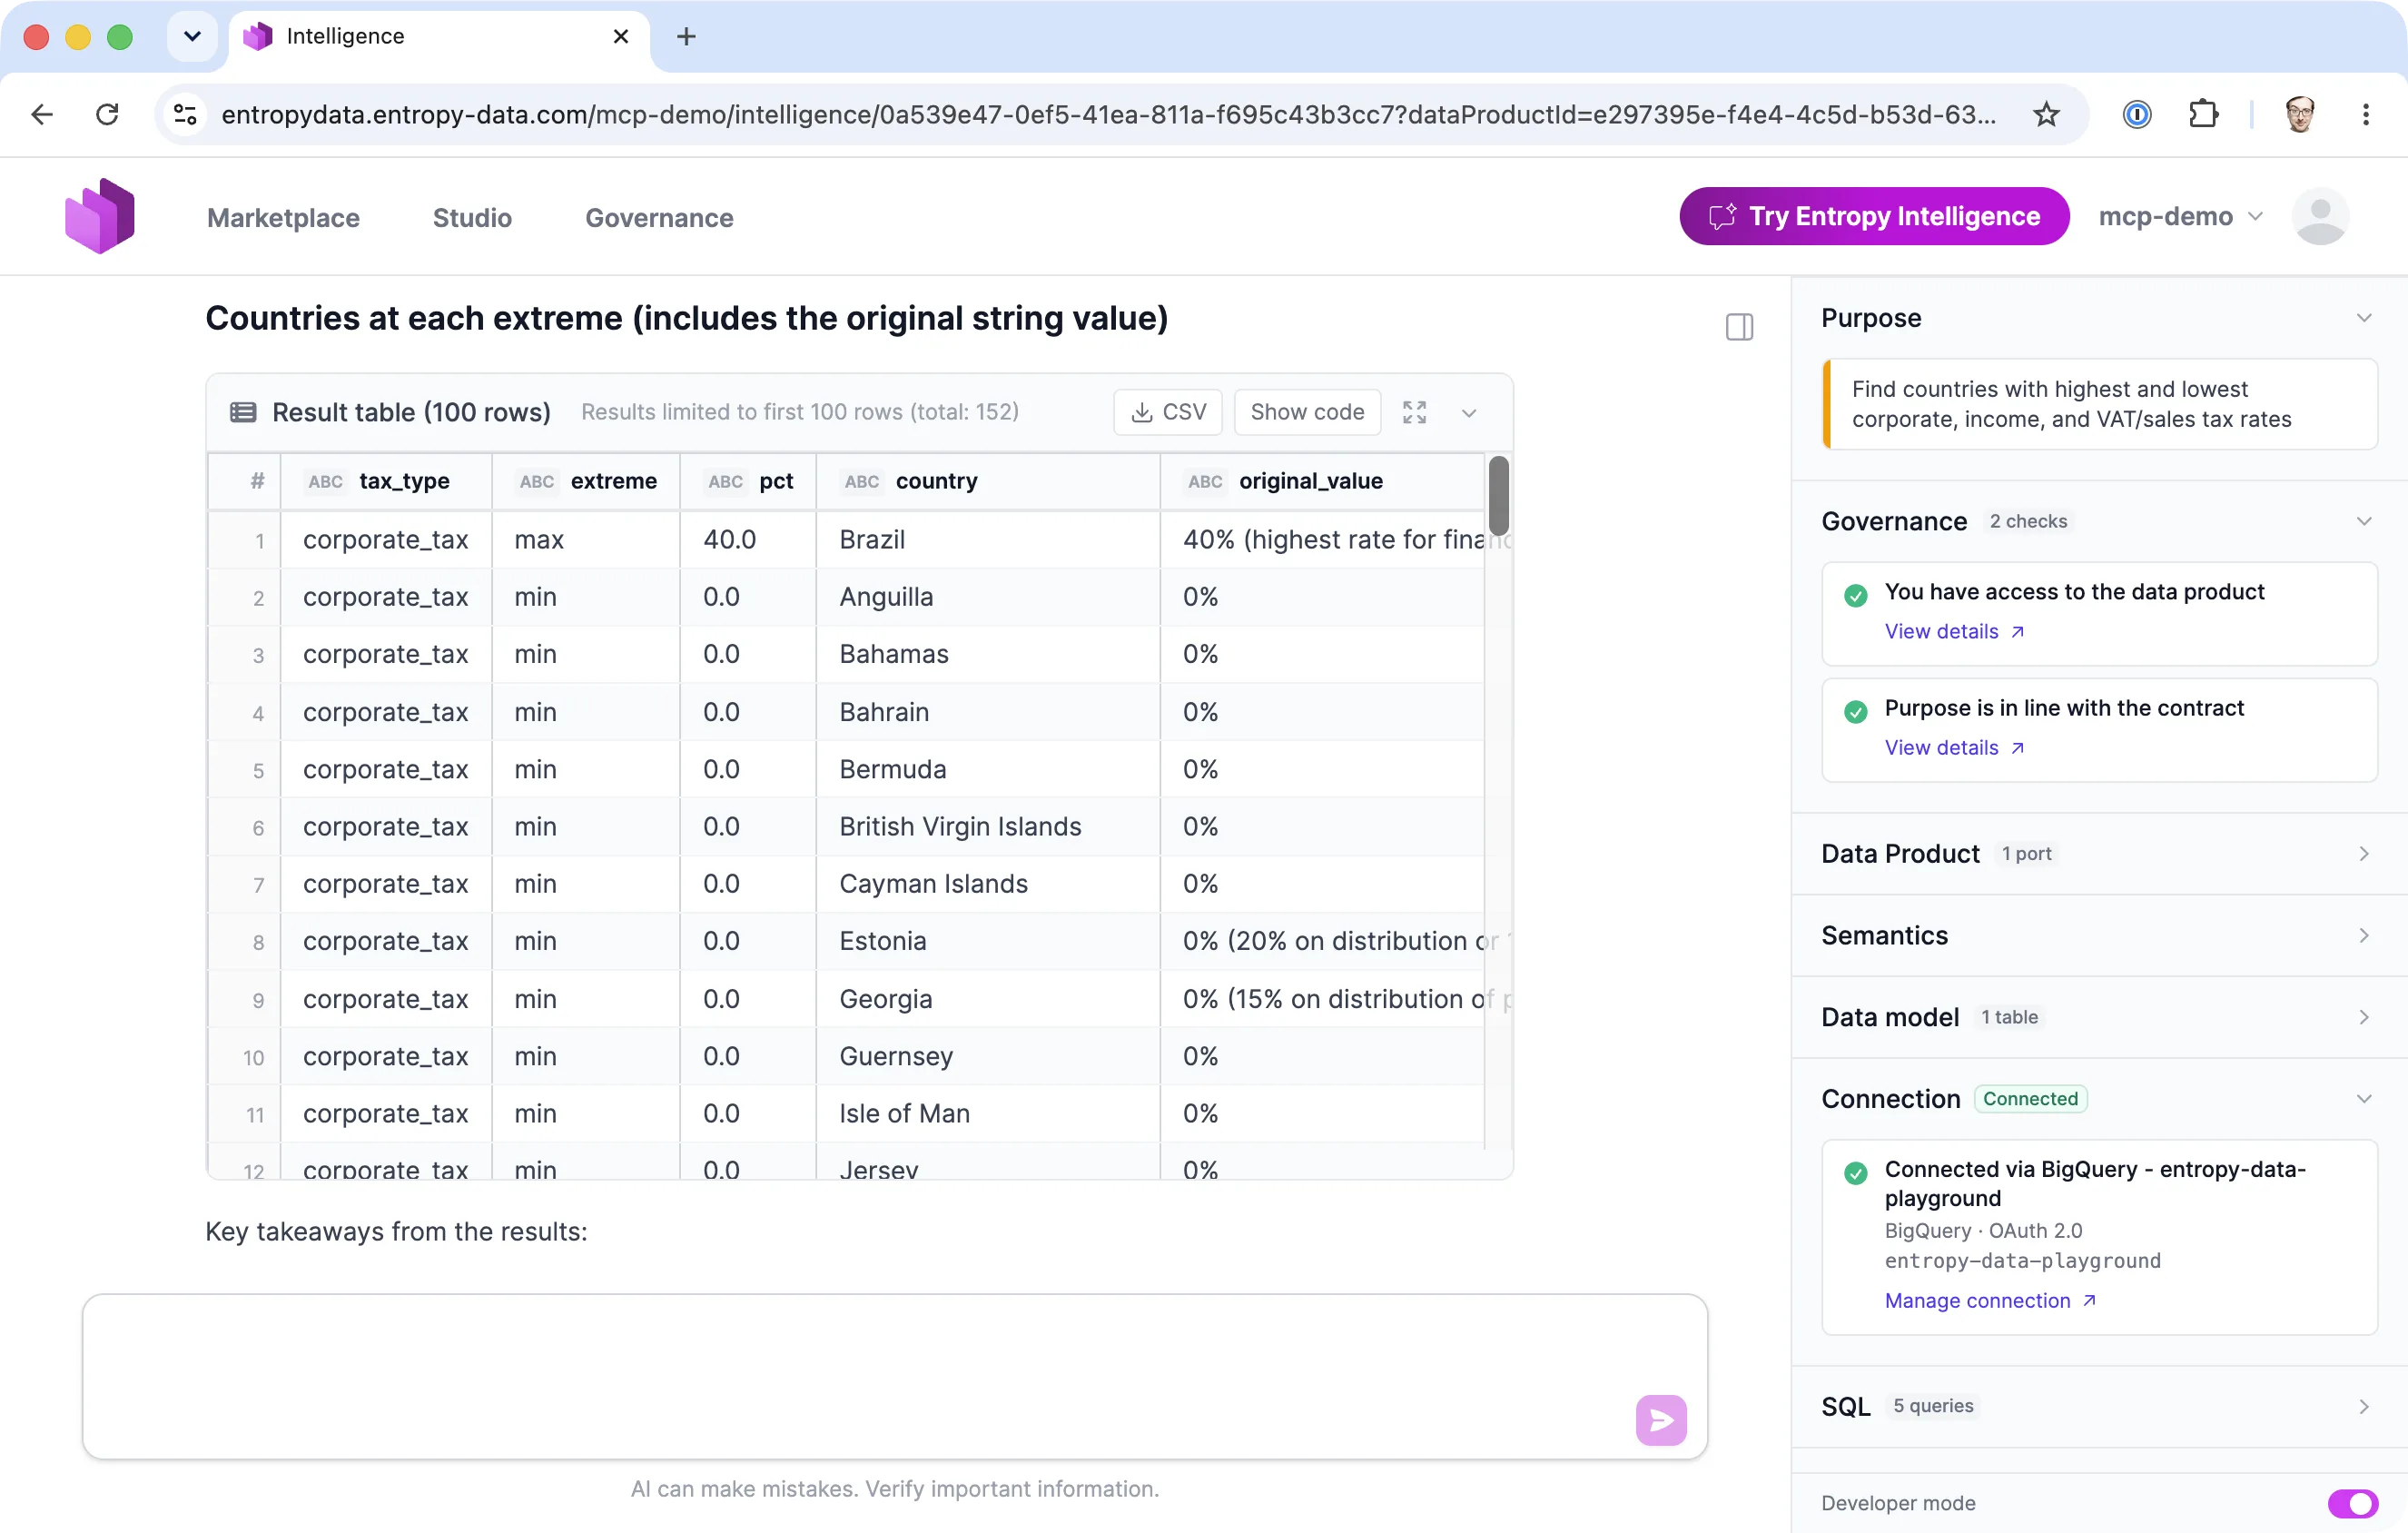Screen dimensions: 2408x1533
Task: Sort by the extreme column header
Action: [585, 481]
